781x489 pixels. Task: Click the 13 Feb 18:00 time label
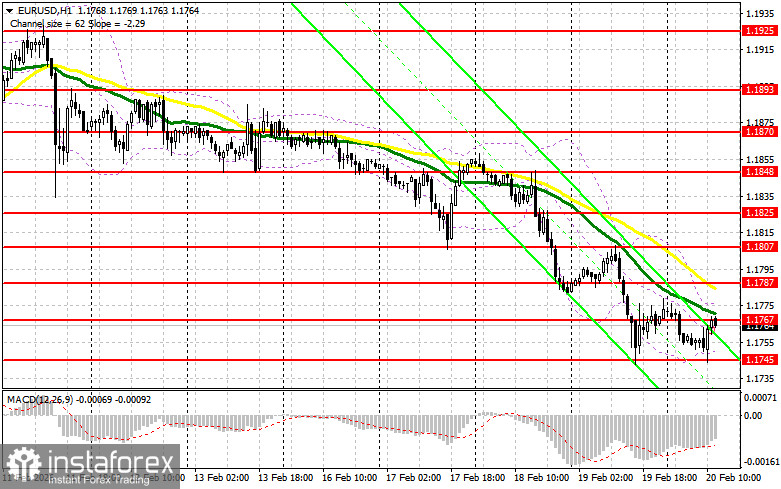[x=286, y=478]
